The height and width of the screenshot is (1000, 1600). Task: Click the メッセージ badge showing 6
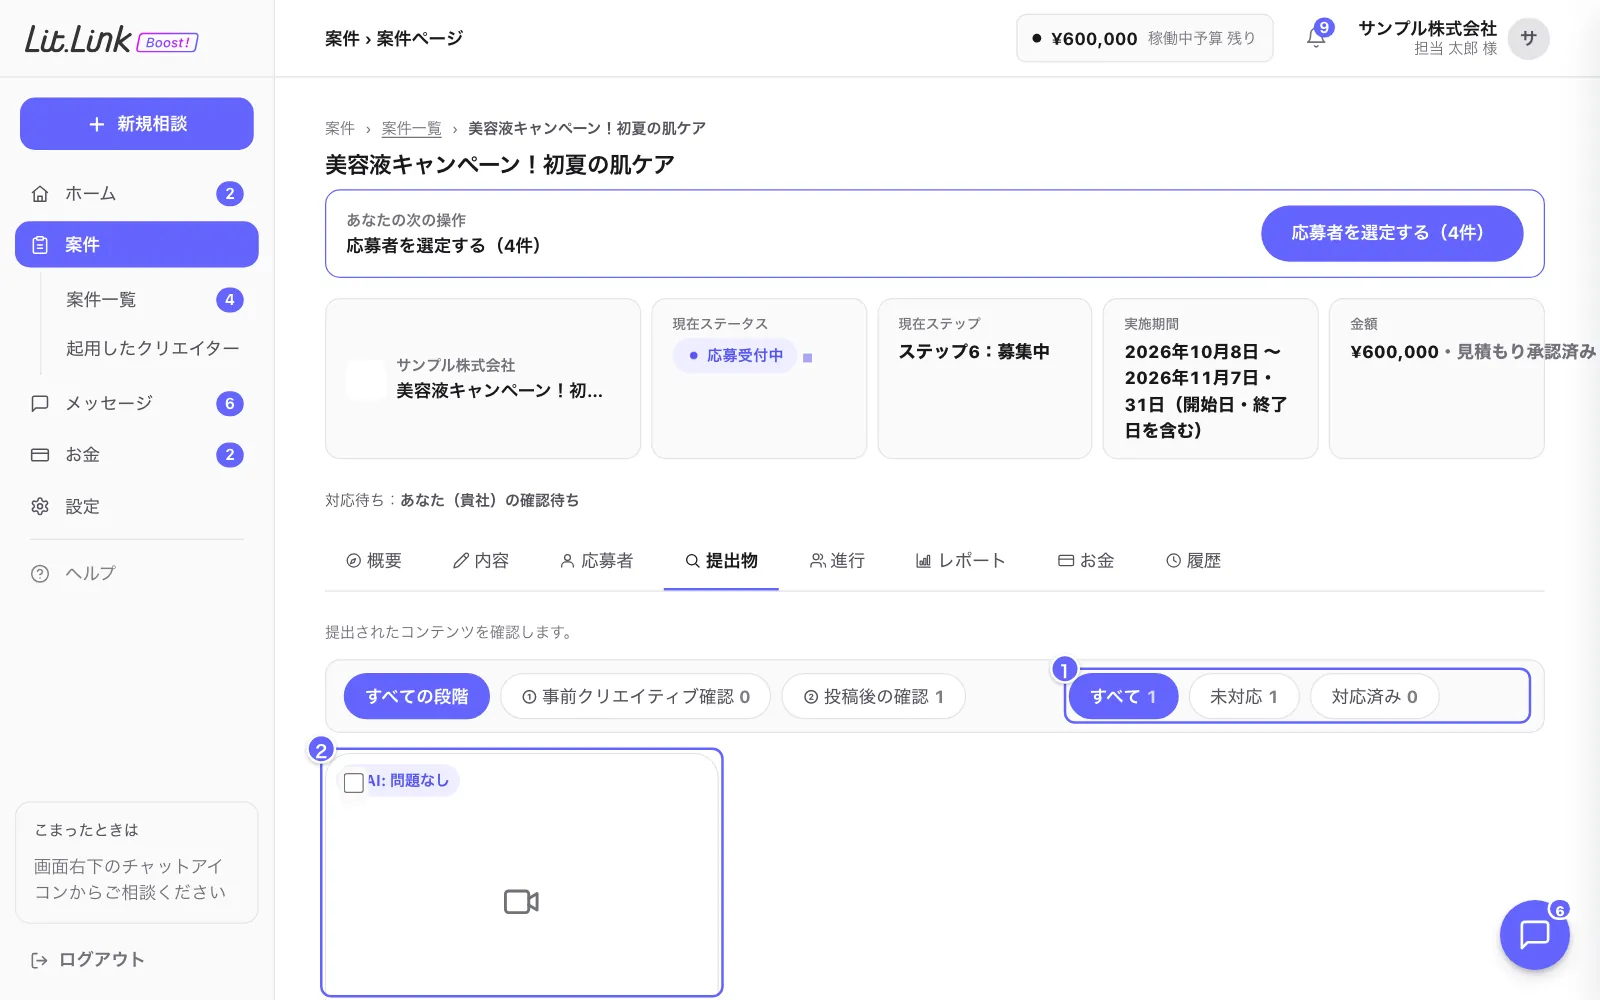(x=230, y=404)
